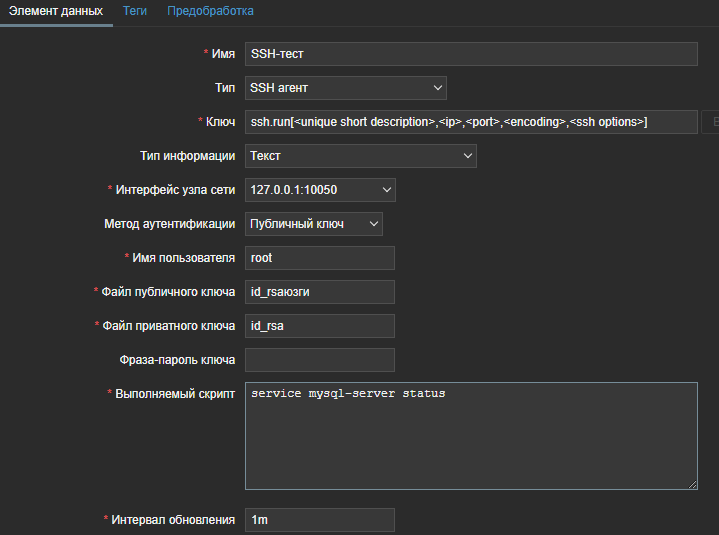Focus the Ключ field with ssh.run

[470, 122]
